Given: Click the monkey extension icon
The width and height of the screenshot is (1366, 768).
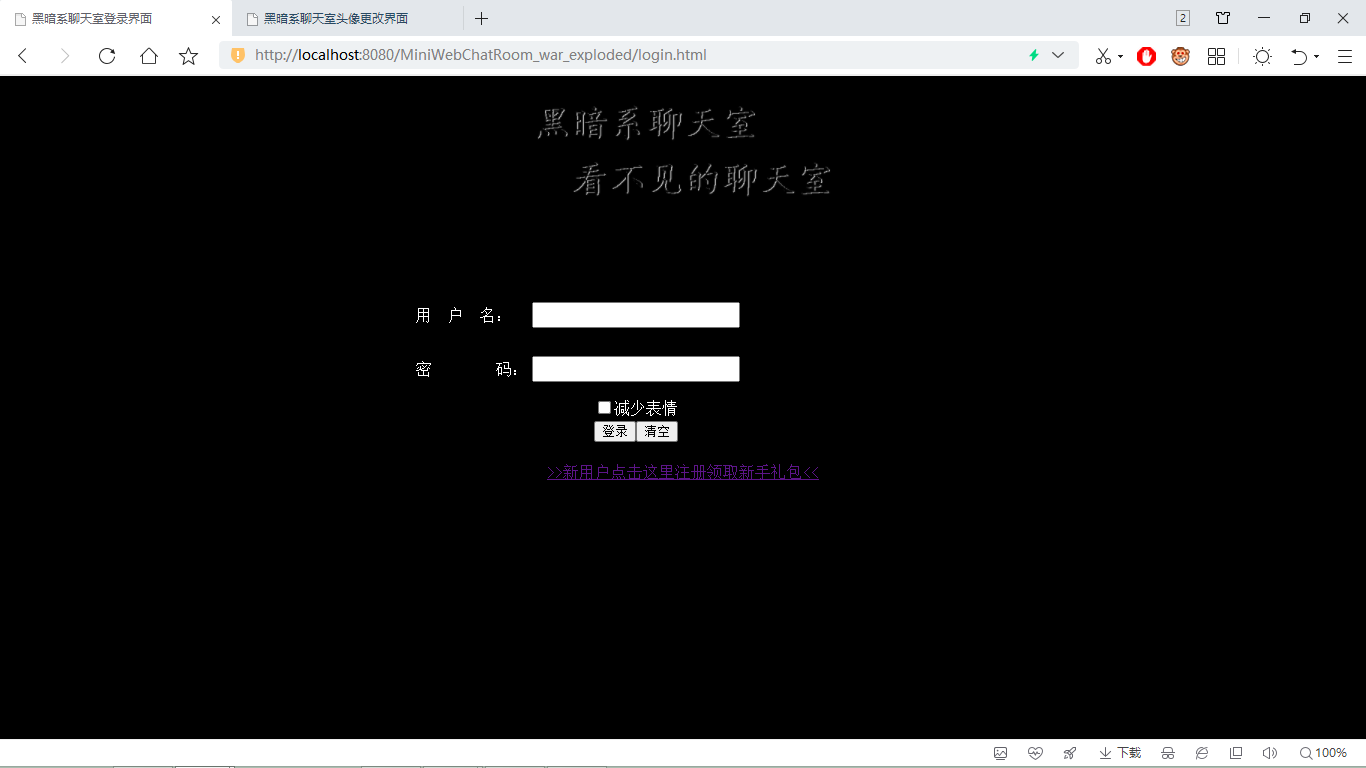Looking at the screenshot, I should [x=1181, y=56].
